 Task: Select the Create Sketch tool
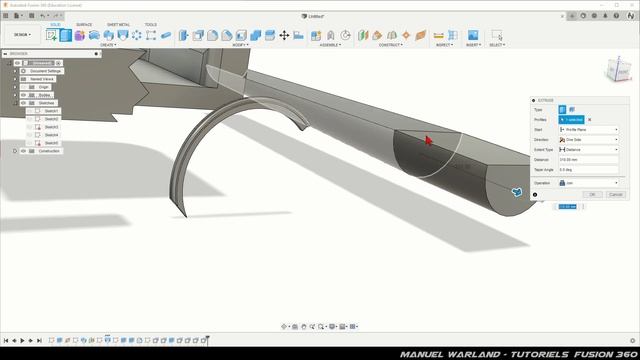click(x=51, y=35)
